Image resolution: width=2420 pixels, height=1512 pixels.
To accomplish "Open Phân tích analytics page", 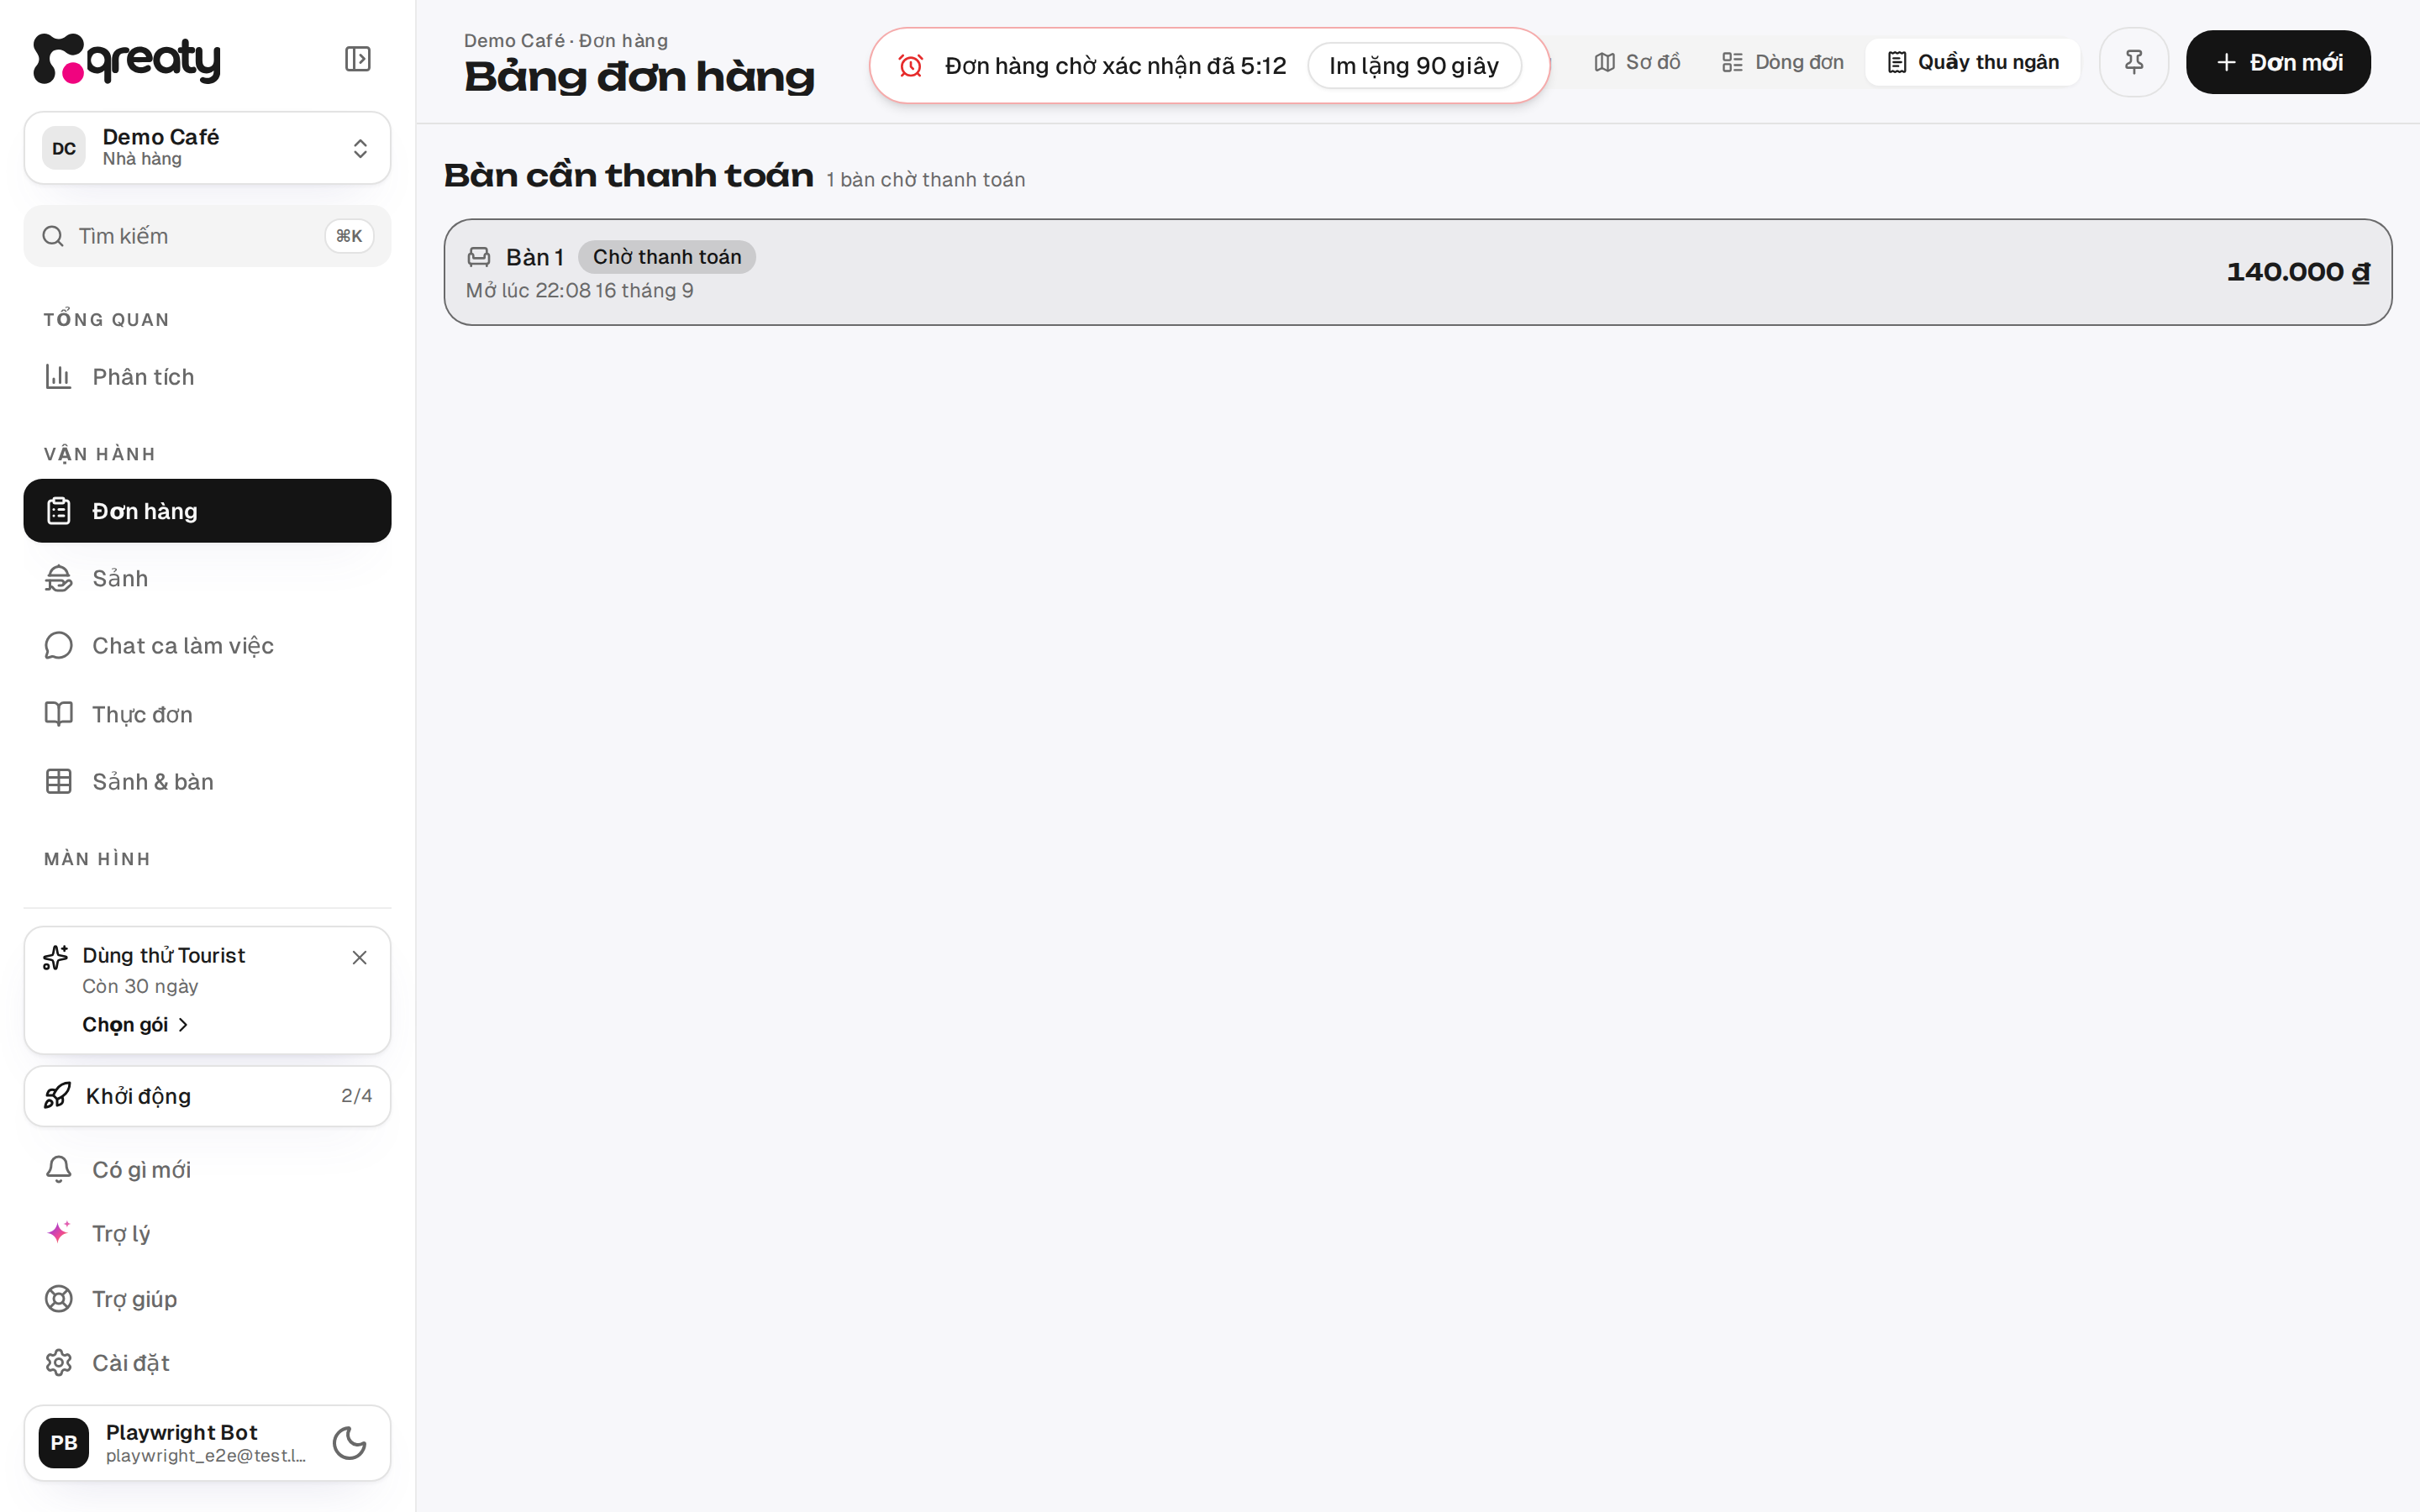I will click(207, 377).
